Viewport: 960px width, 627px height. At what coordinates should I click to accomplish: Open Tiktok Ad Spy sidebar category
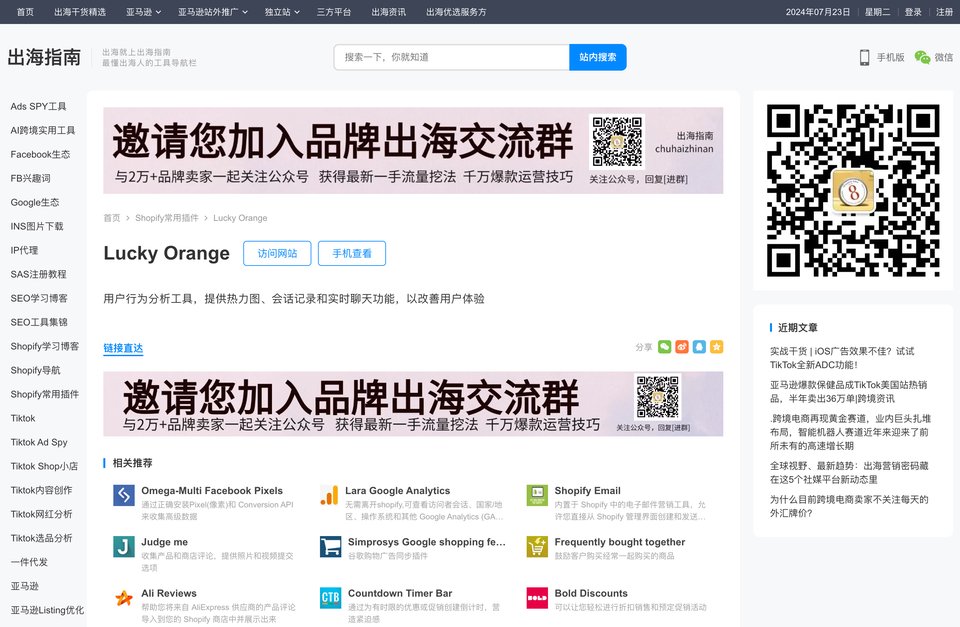pos(39,442)
